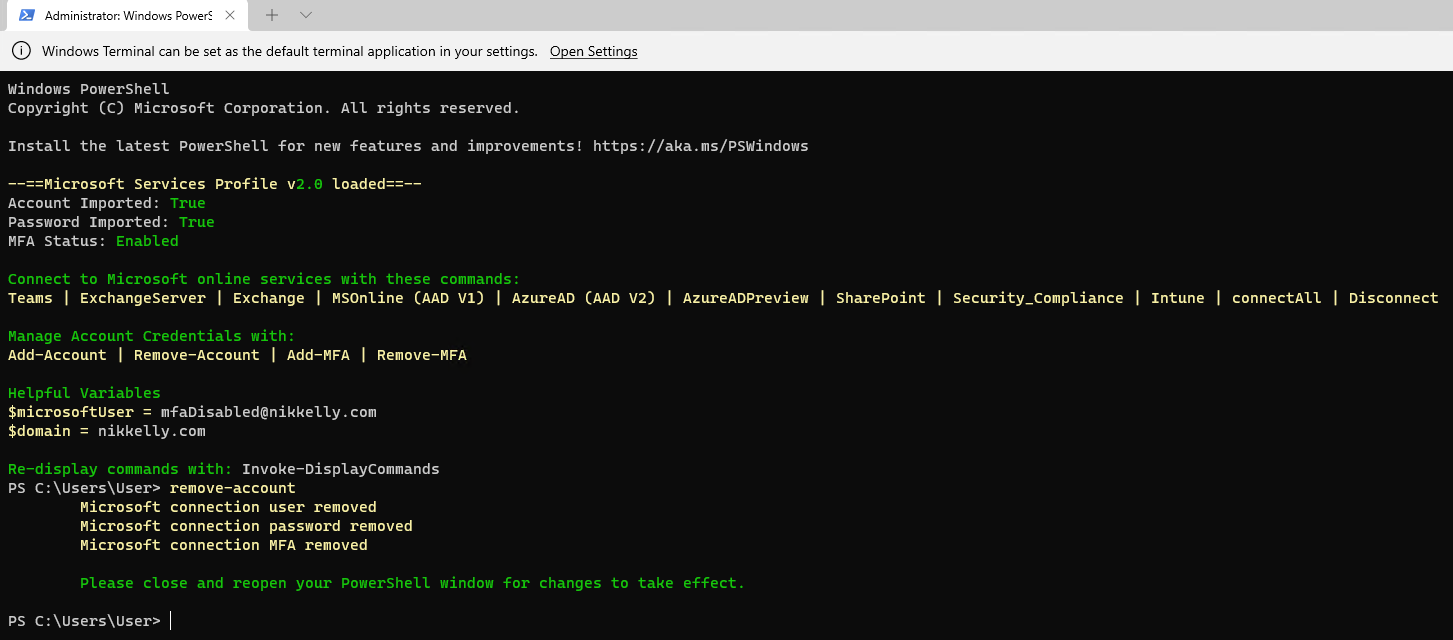This screenshot has height=640, width=1453.
Task: Open Settings link in notification bar
Action: point(593,51)
